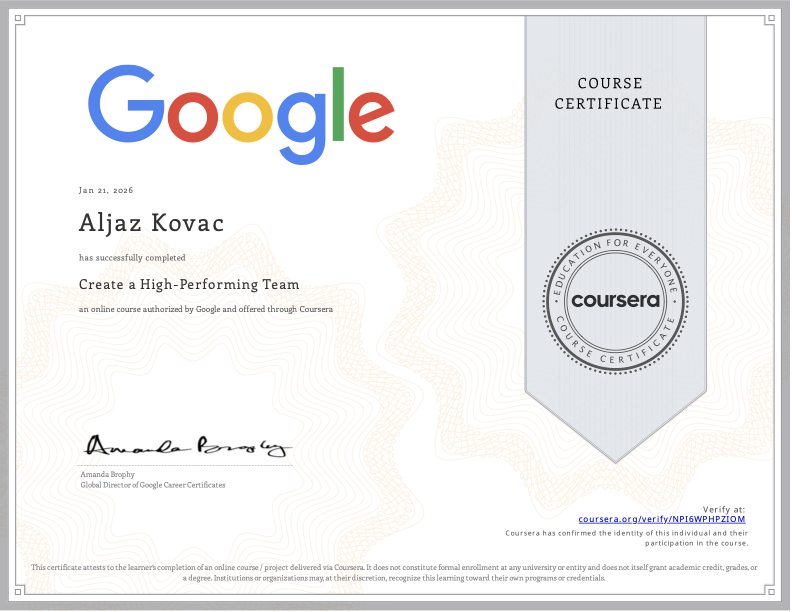
Task: Click the circular Coursera seal
Action: [616, 300]
